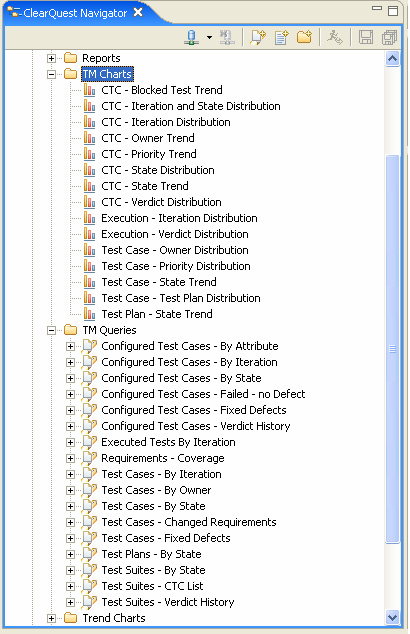Select Test Suites - CTC List query

152,586
